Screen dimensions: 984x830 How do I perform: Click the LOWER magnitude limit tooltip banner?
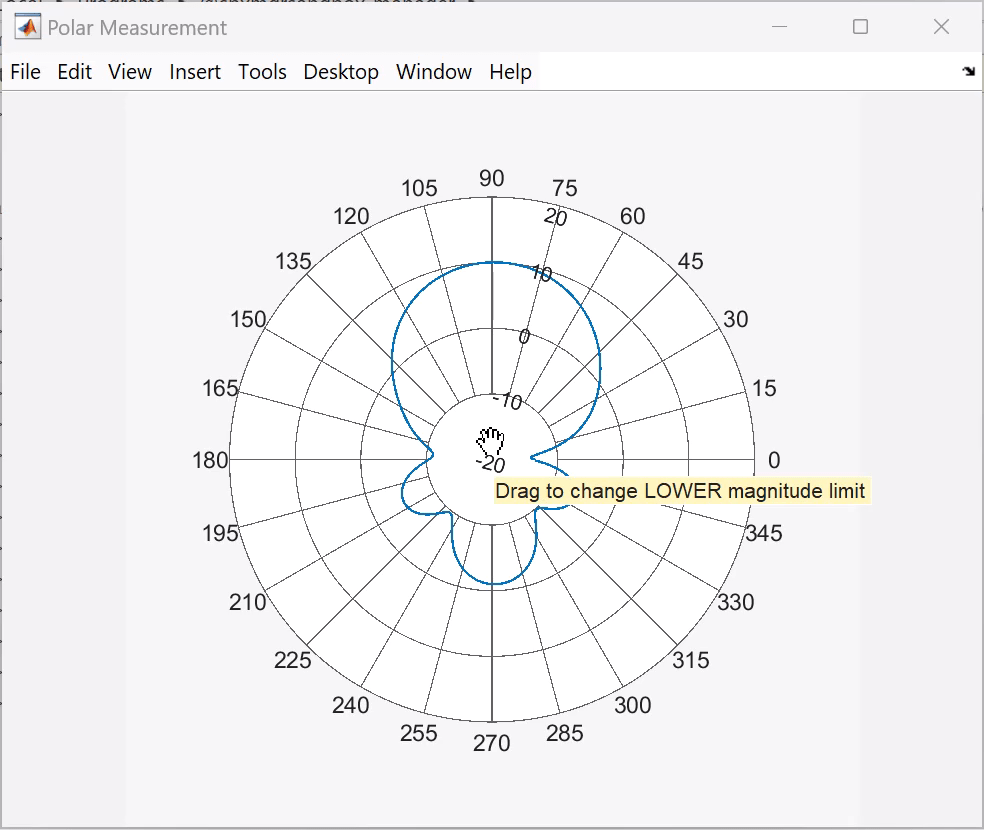pyautogui.click(x=681, y=491)
